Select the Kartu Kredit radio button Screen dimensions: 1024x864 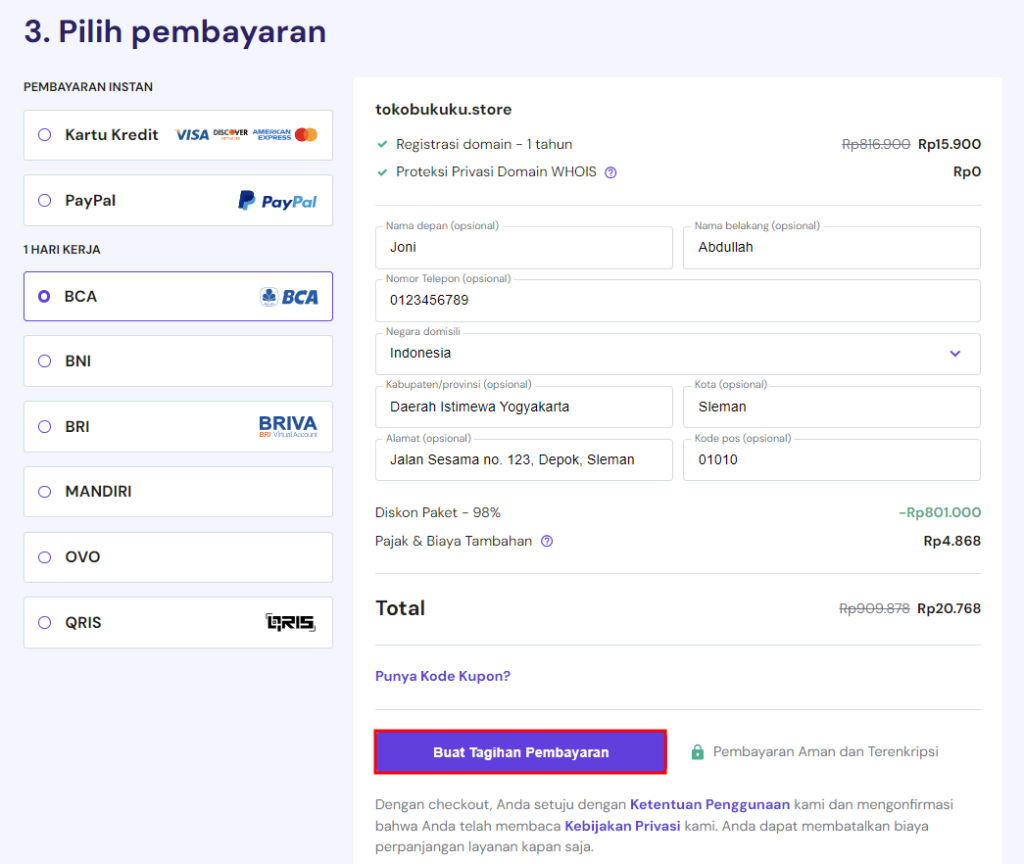[44, 135]
